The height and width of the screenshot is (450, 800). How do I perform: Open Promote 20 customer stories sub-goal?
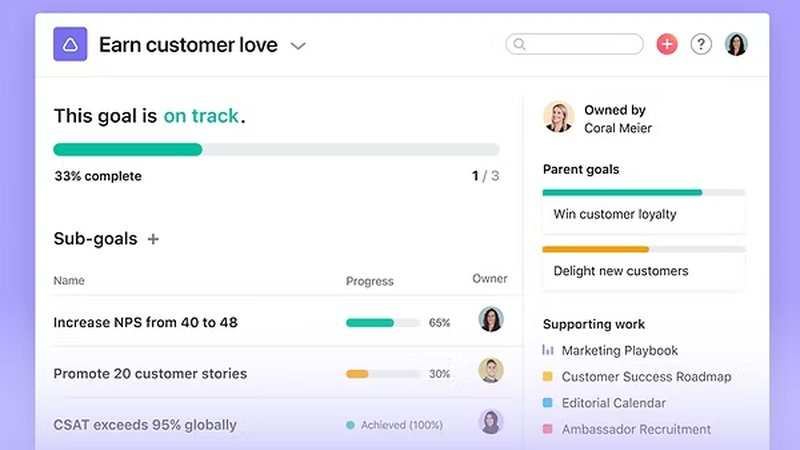click(x=150, y=374)
